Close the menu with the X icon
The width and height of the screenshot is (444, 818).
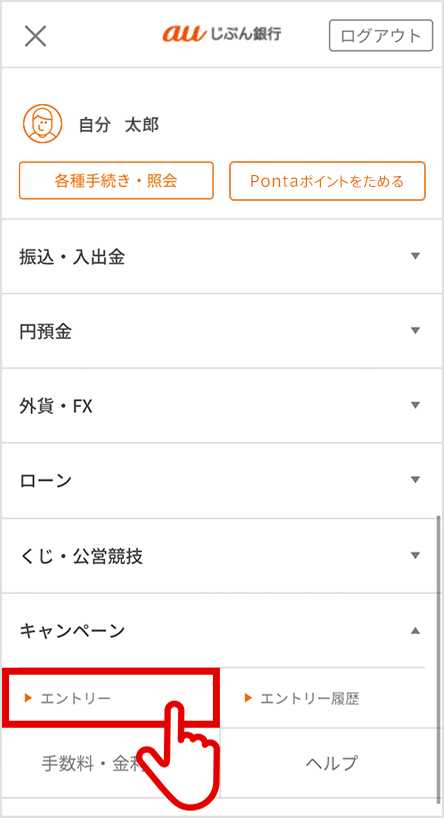[x=35, y=36]
